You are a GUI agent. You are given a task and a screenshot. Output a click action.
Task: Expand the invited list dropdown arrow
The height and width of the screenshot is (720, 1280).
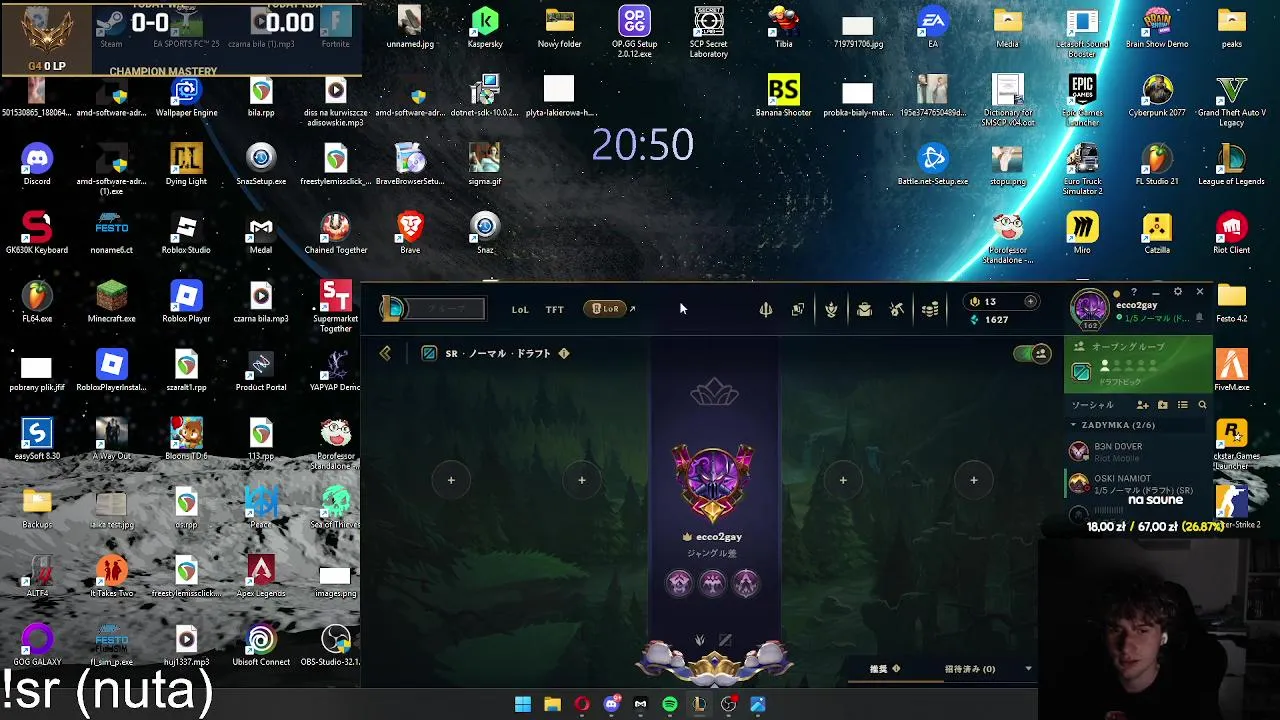point(1028,669)
